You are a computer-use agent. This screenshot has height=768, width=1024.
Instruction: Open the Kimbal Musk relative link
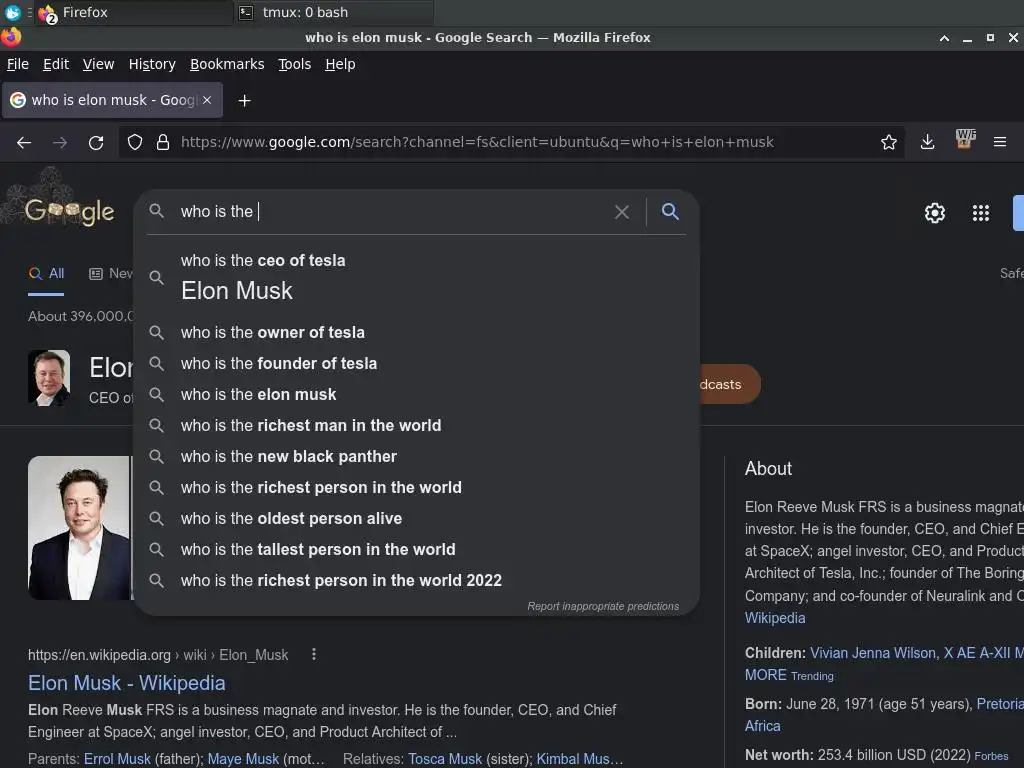(x=579, y=759)
